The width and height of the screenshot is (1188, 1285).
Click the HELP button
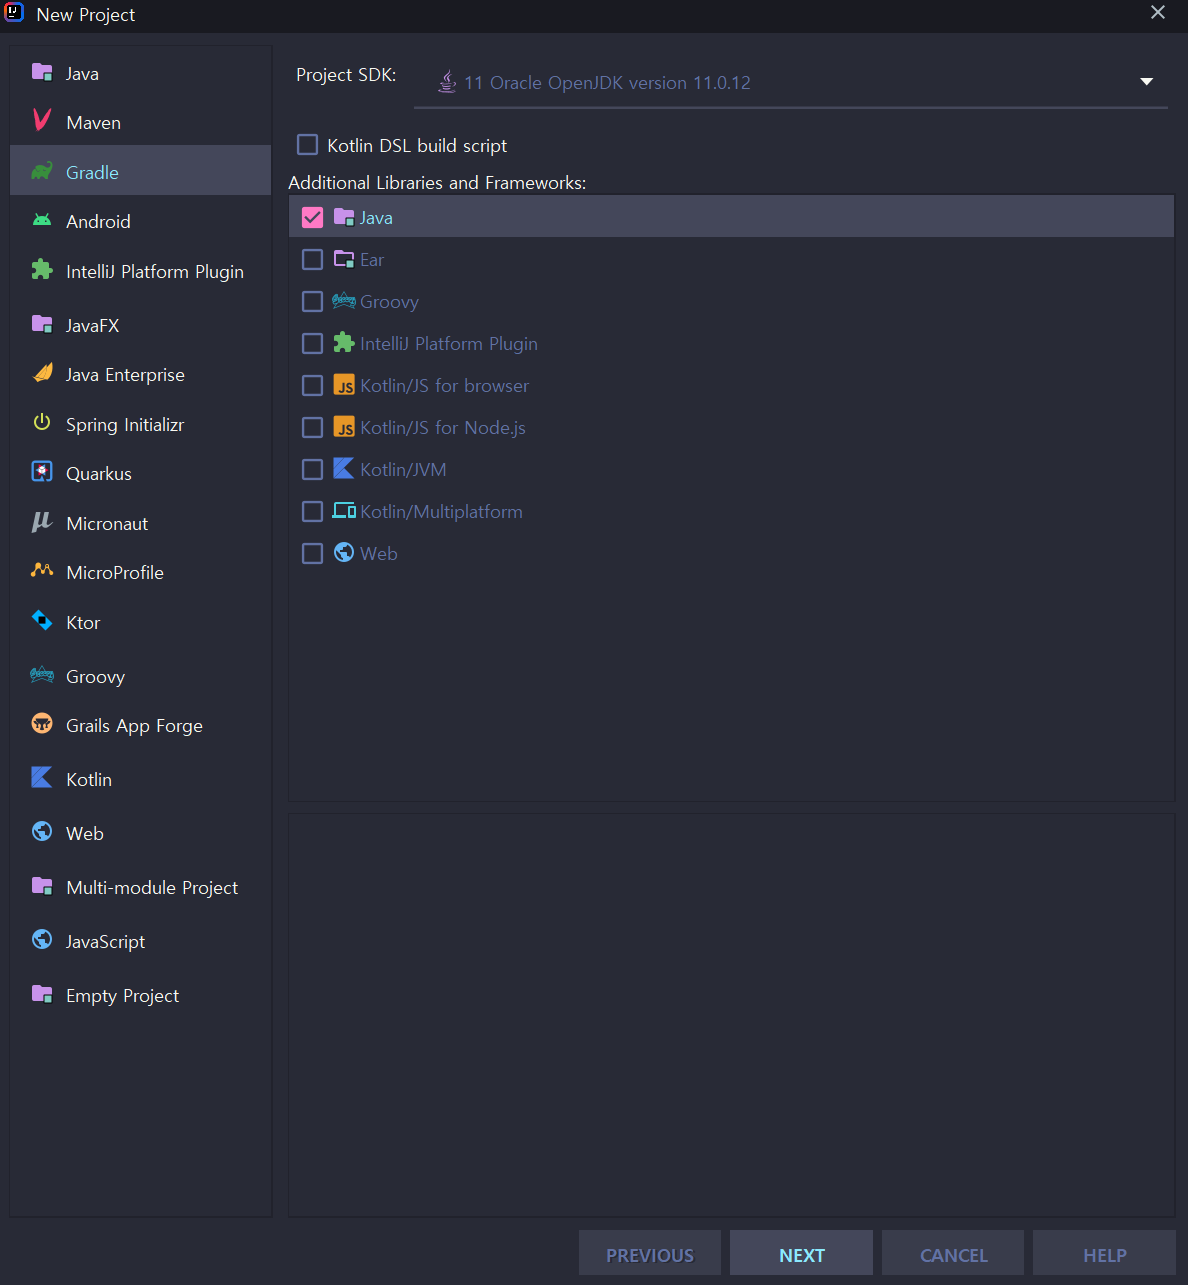tap(1104, 1253)
